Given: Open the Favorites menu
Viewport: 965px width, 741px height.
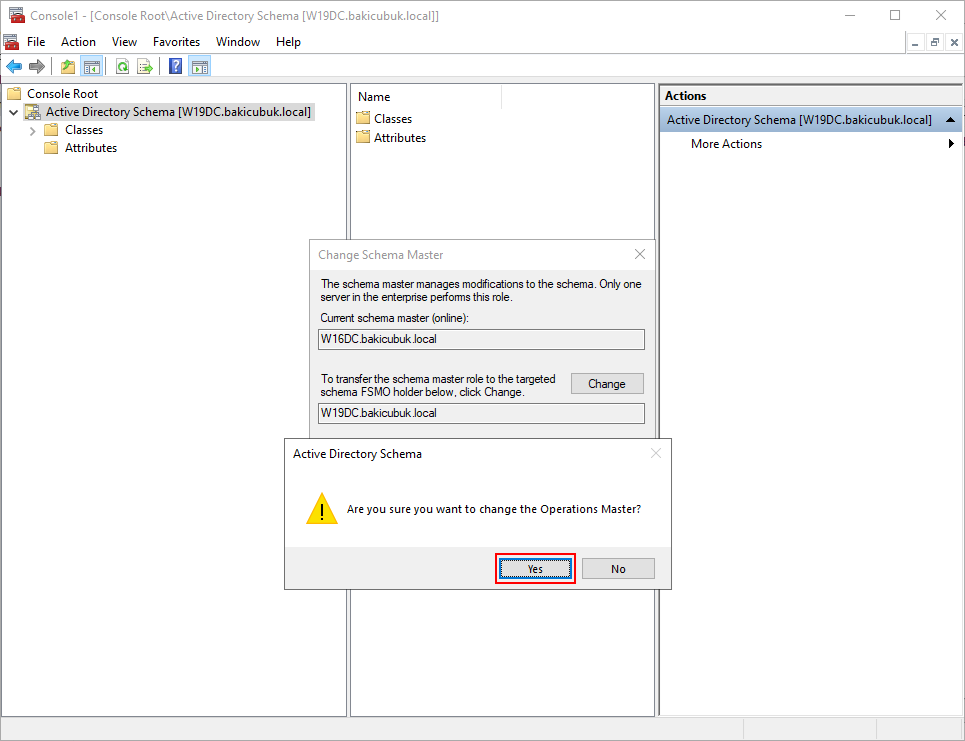Looking at the screenshot, I should 177,42.
